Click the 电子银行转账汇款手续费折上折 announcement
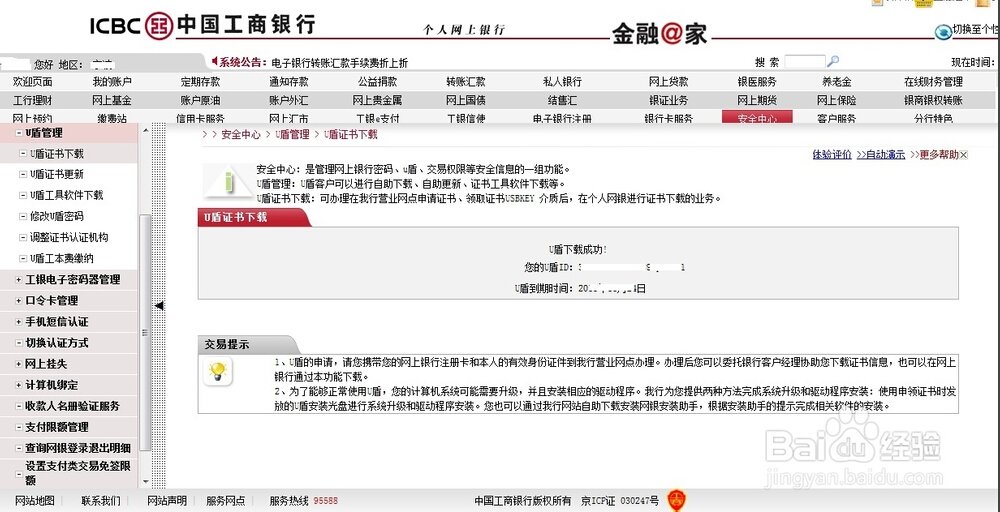Image resolution: width=1000 pixels, height=512 pixels. tap(339, 62)
